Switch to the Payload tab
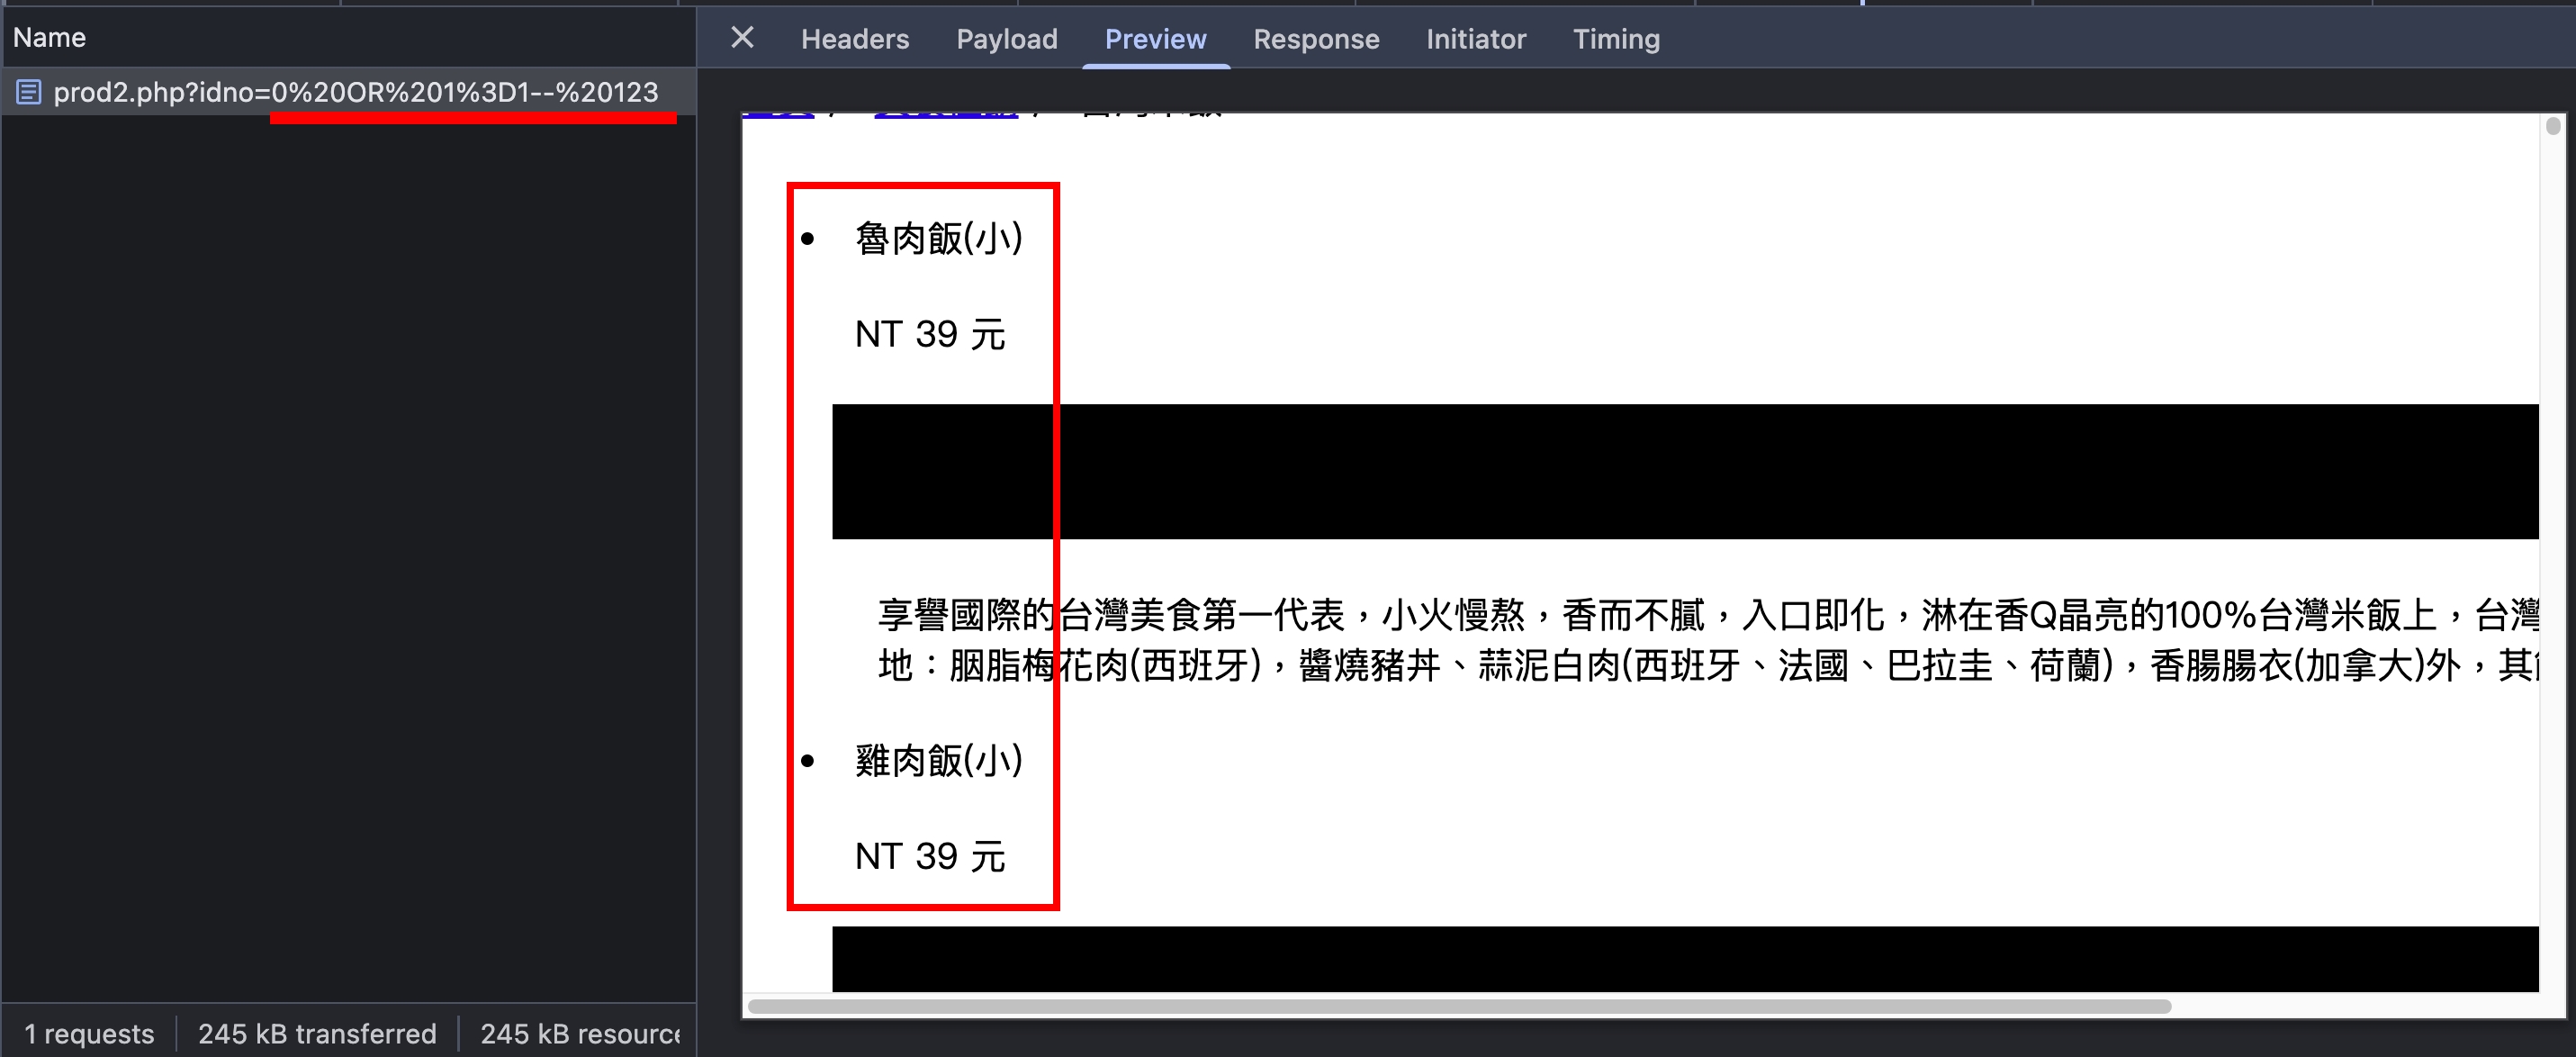 (1006, 39)
